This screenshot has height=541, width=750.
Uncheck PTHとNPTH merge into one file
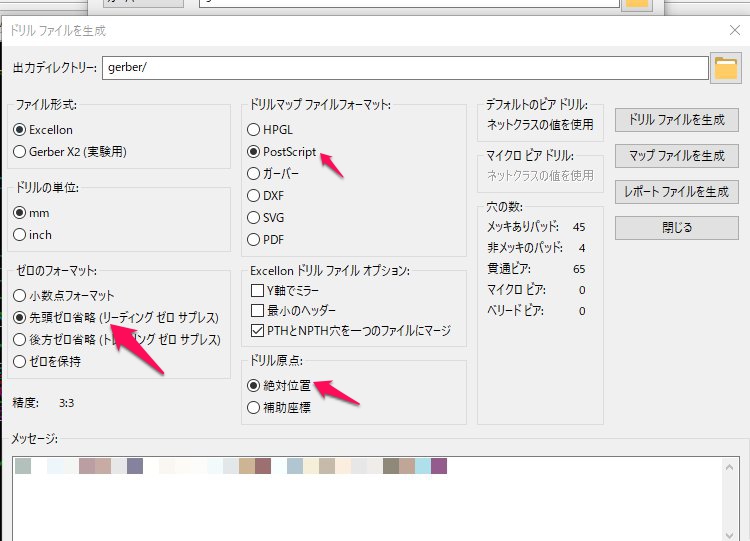click(x=257, y=331)
